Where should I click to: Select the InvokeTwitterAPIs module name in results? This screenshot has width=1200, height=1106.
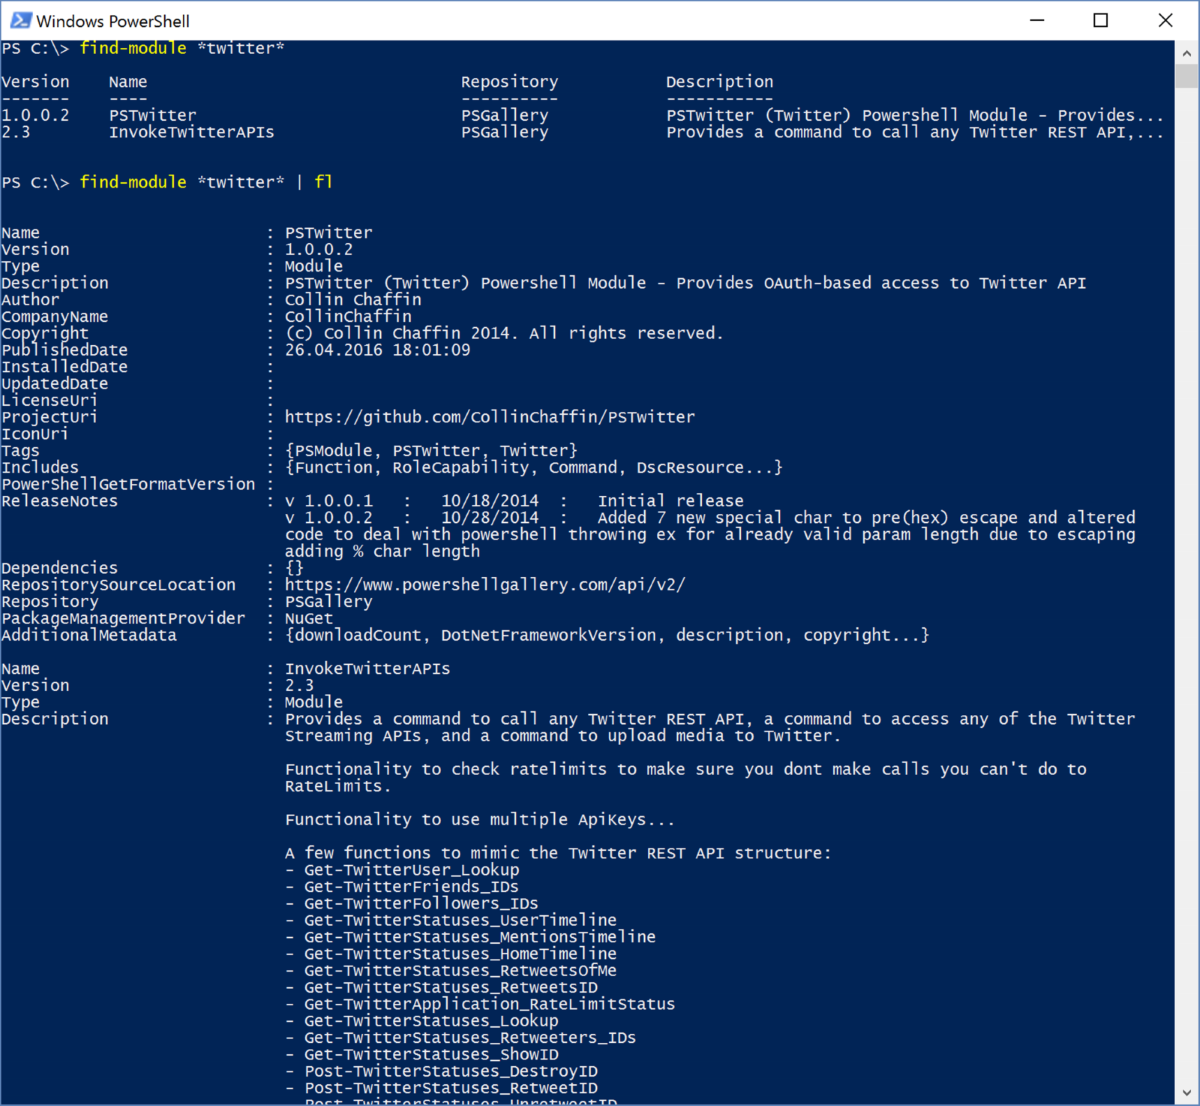pyautogui.click(x=190, y=131)
